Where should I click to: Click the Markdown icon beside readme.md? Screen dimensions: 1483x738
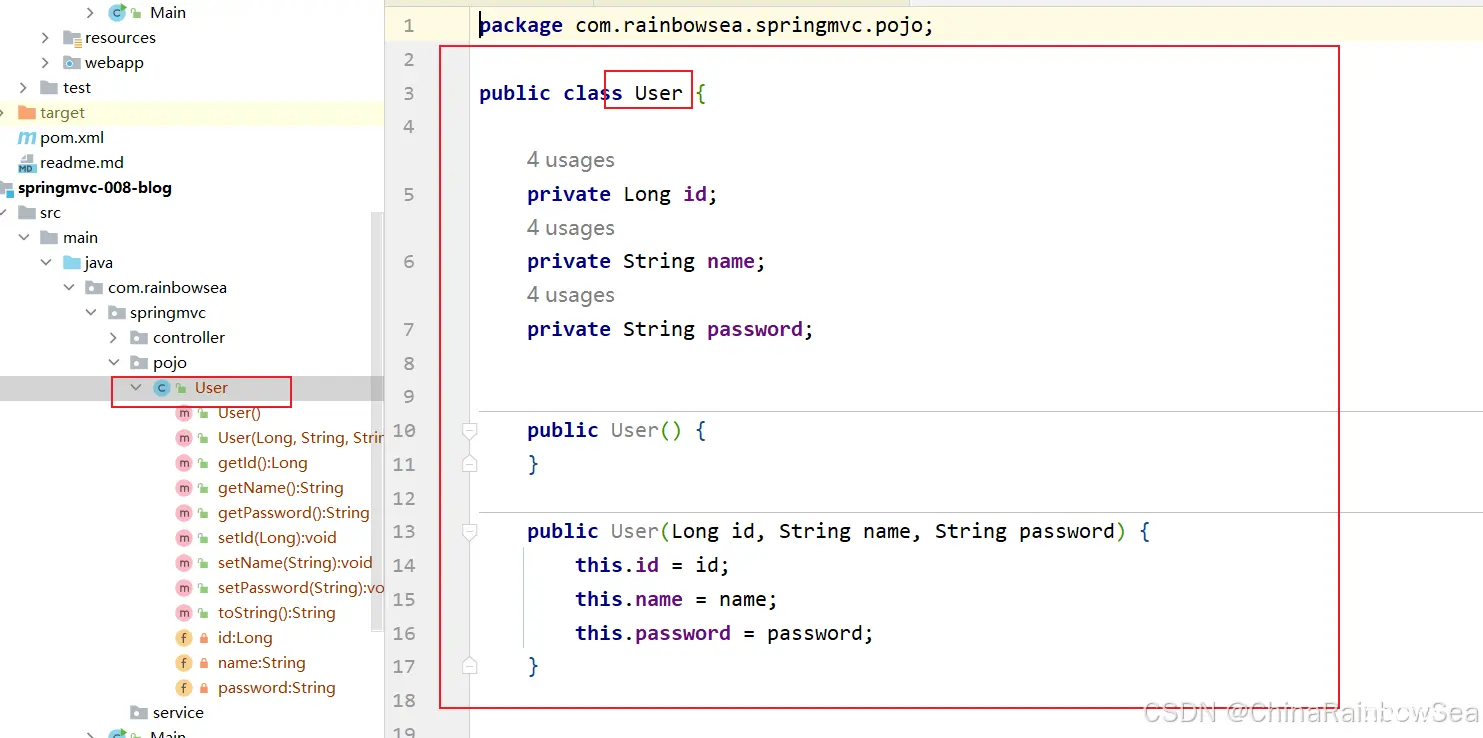pyautogui.click(x=27, y=163)
